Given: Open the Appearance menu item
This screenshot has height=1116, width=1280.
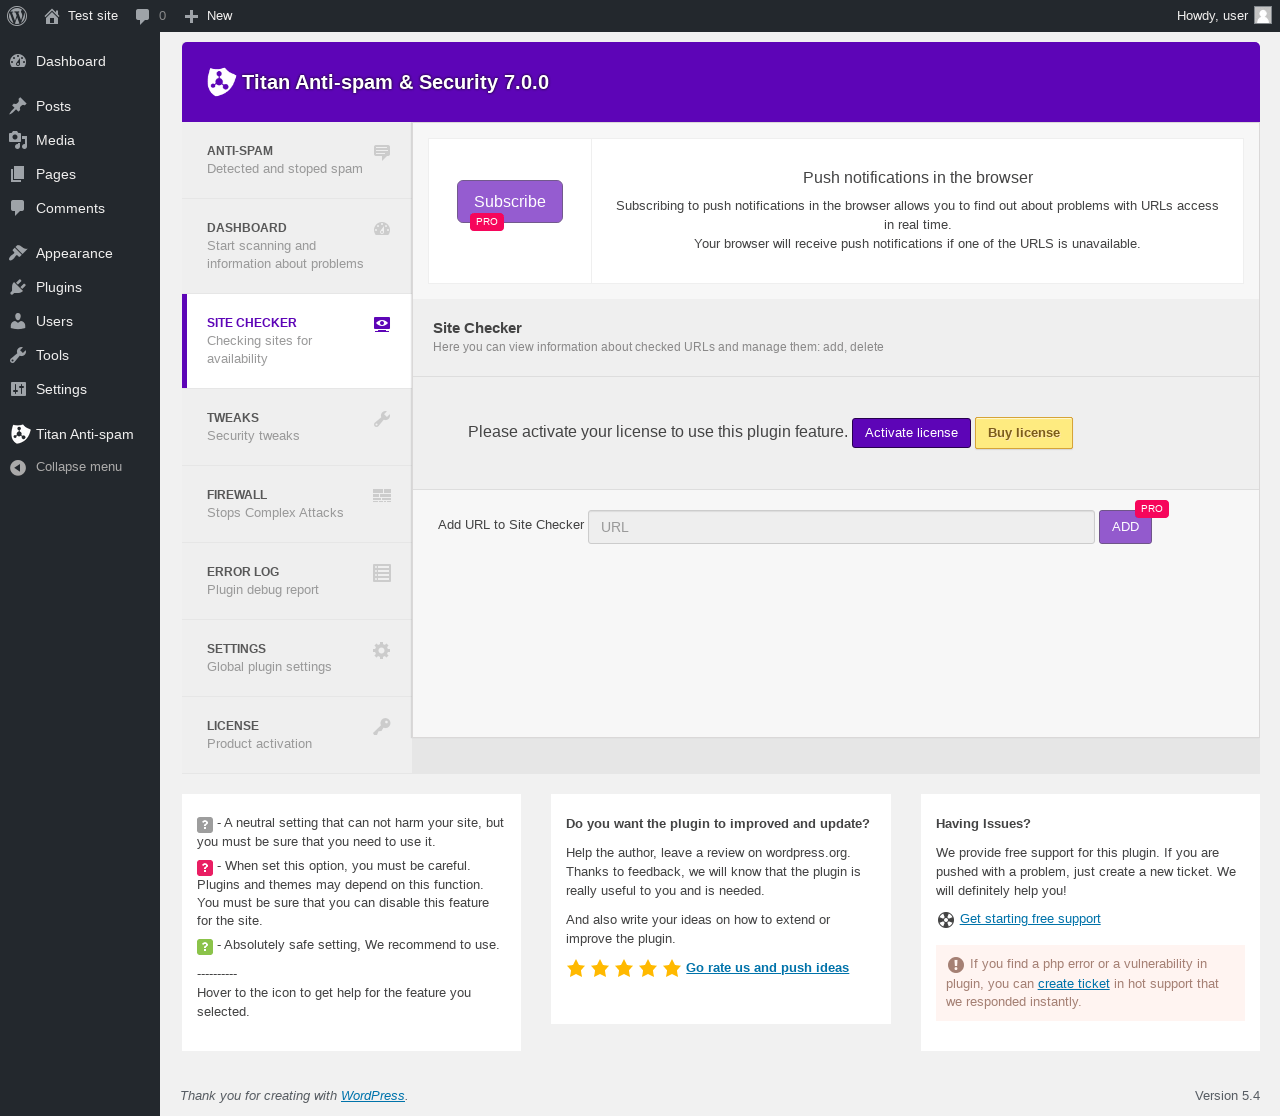Looking at the screenshot, I should [80, 253].
